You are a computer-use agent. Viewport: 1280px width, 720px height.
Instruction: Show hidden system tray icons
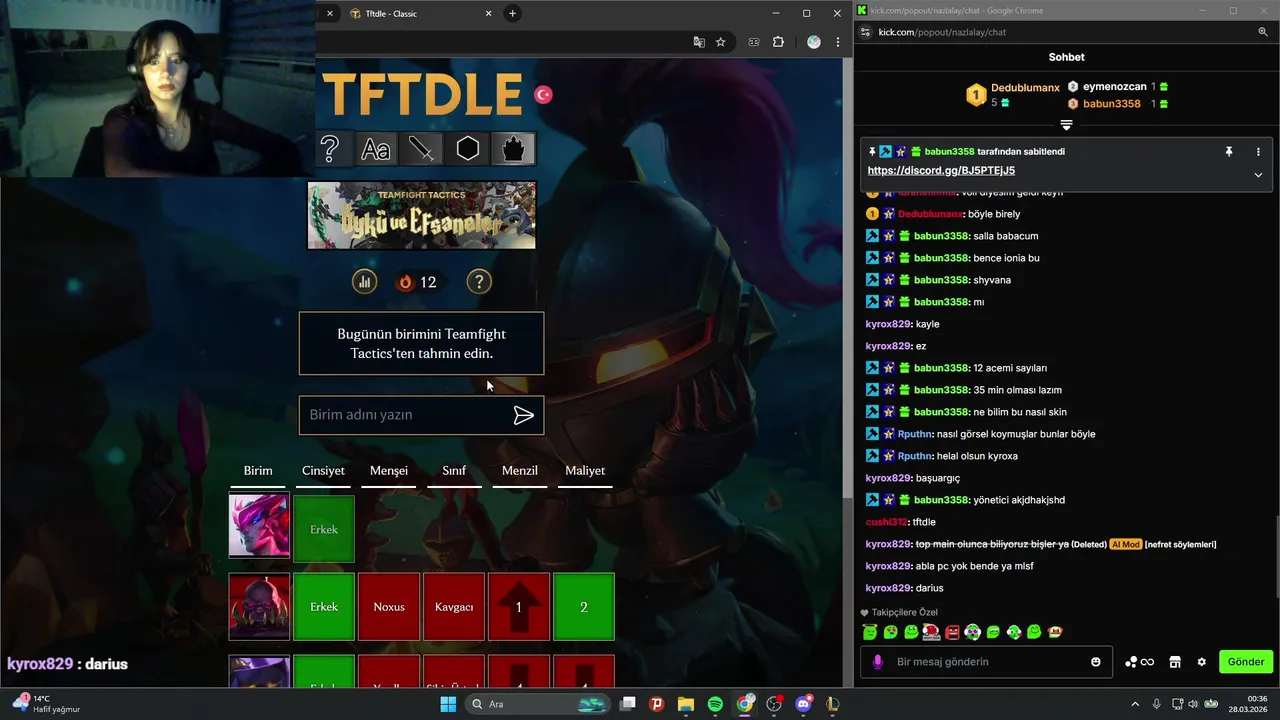1135,704
